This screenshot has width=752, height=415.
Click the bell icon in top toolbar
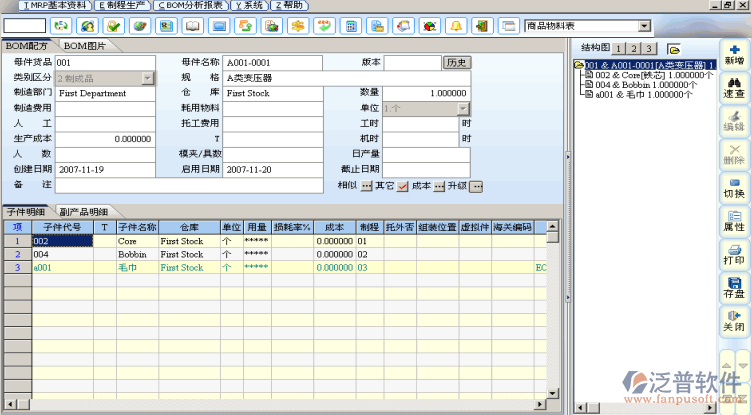[455, 24]
